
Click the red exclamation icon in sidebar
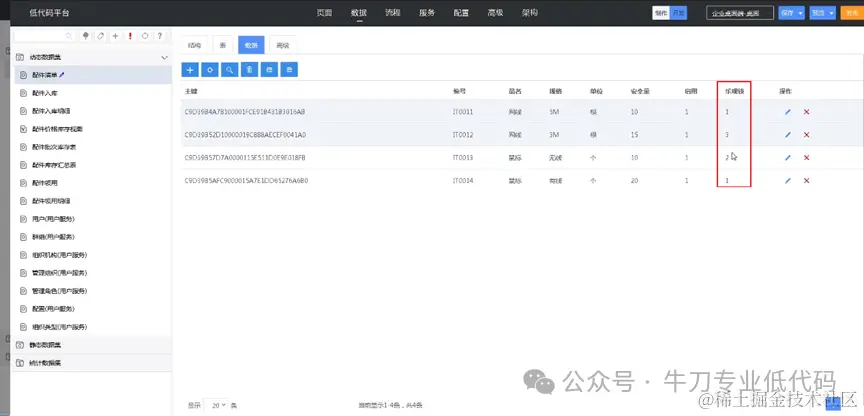coord(130,36)
